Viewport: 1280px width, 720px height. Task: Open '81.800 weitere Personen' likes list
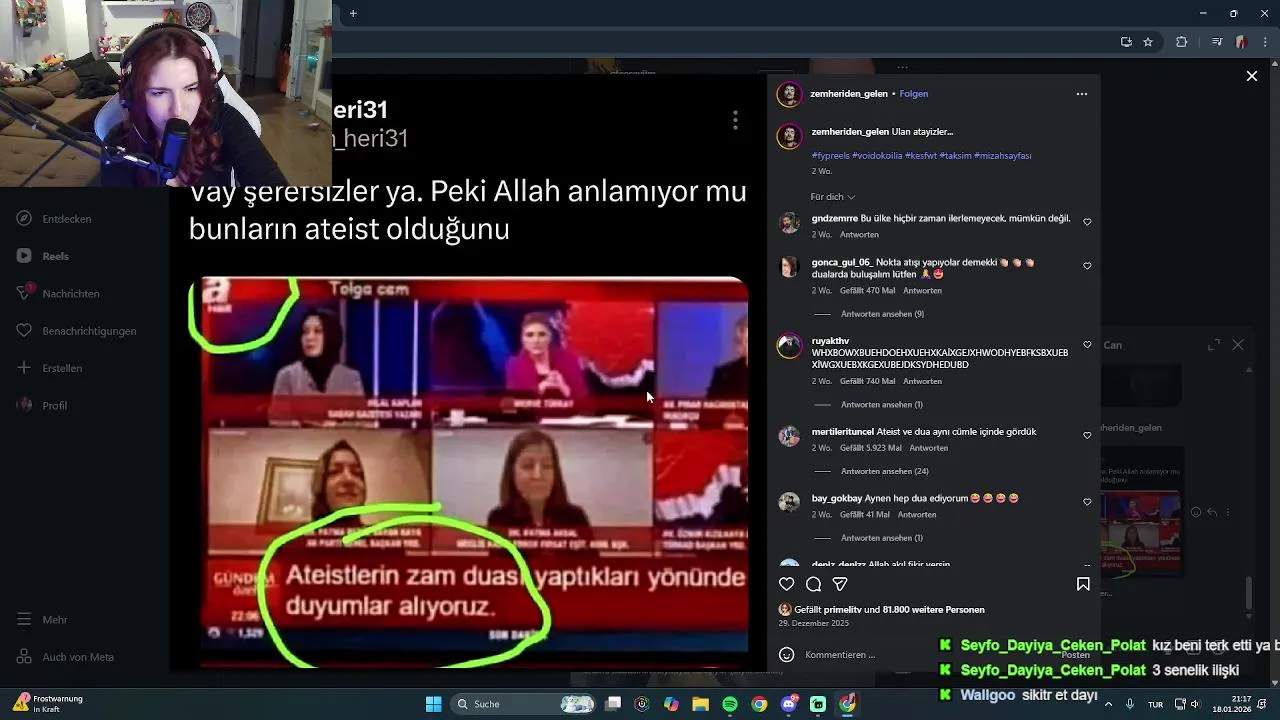(x=934, y=610)
